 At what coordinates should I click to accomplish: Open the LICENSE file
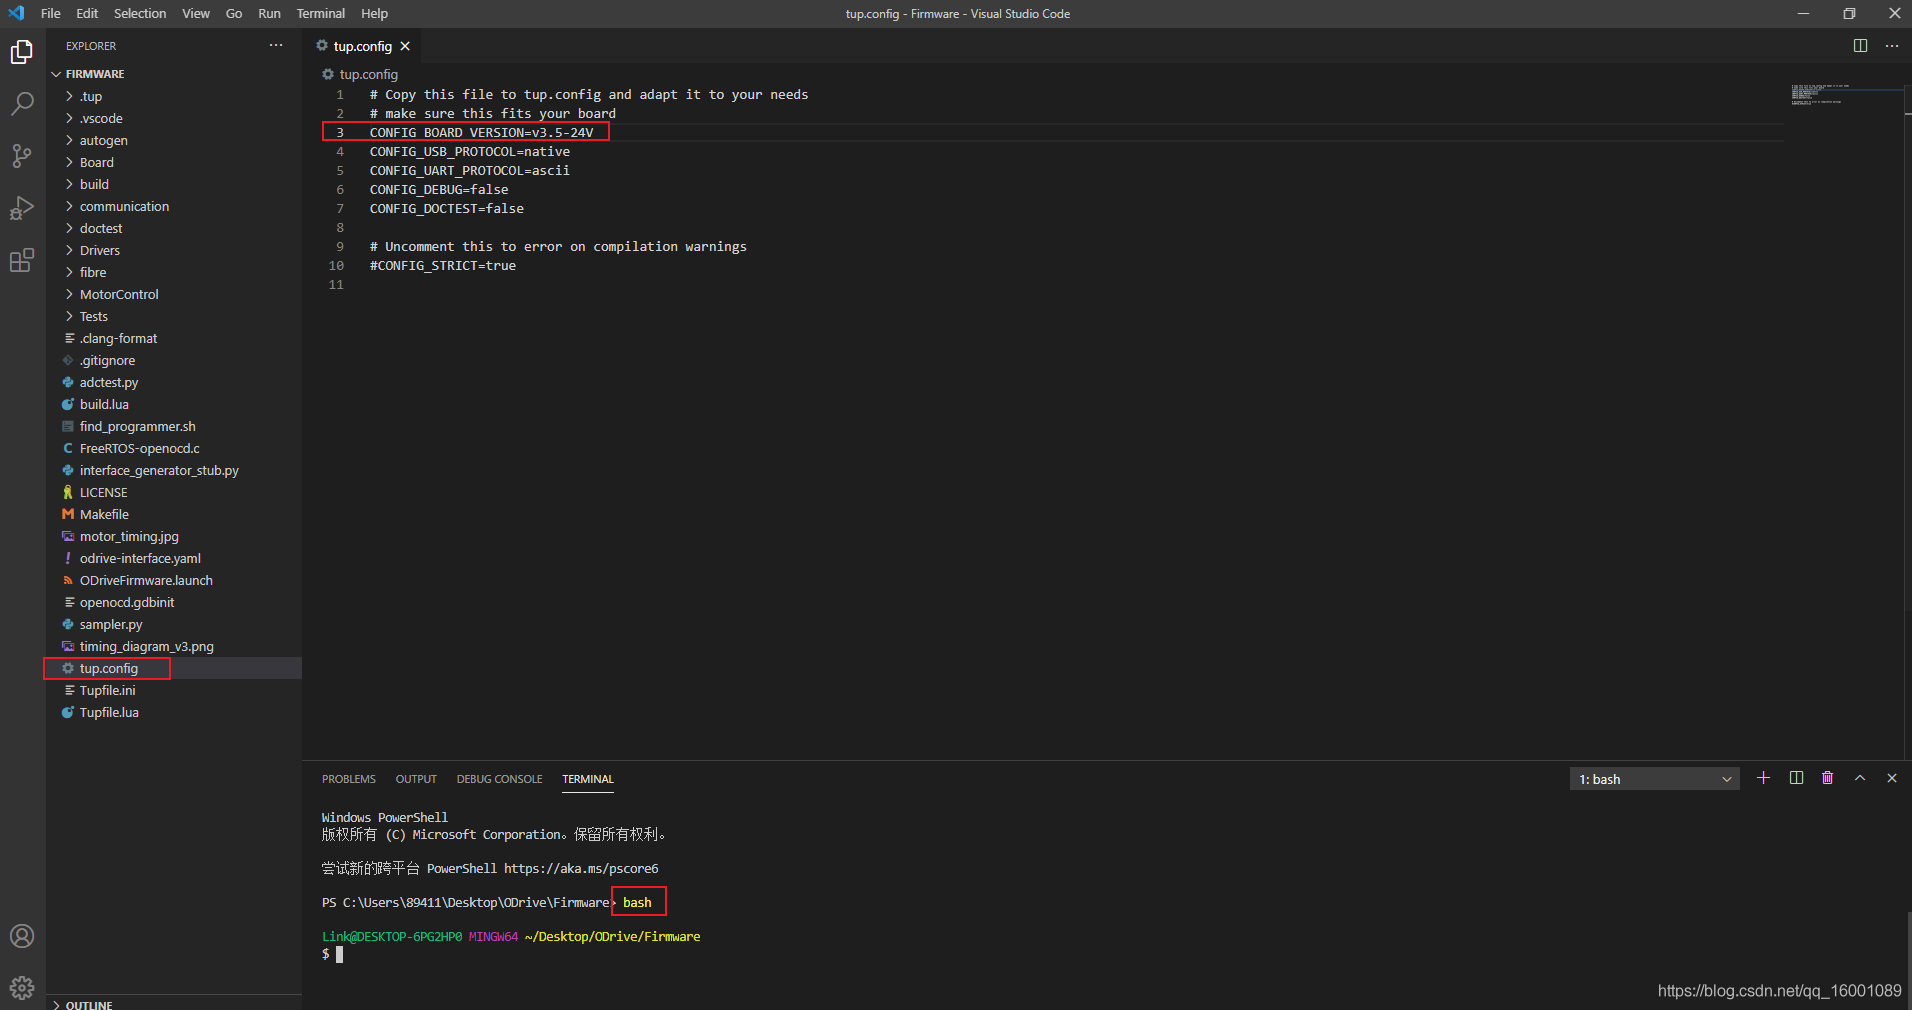click(103, 492)
